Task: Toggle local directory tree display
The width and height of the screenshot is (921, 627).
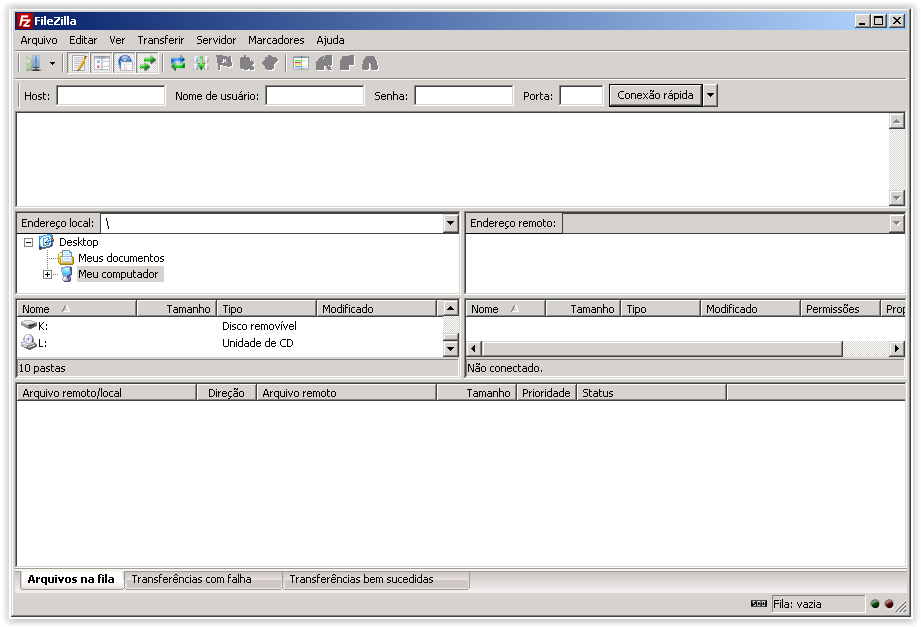Action: click(x=102, y=63)
